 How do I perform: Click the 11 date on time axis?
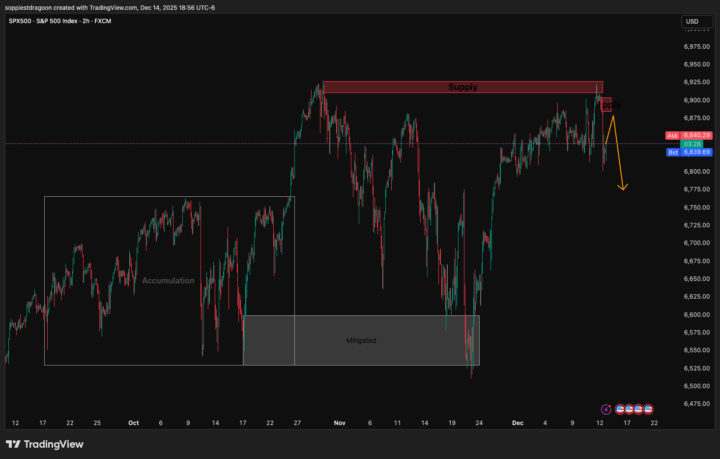(x=397, y=423)
